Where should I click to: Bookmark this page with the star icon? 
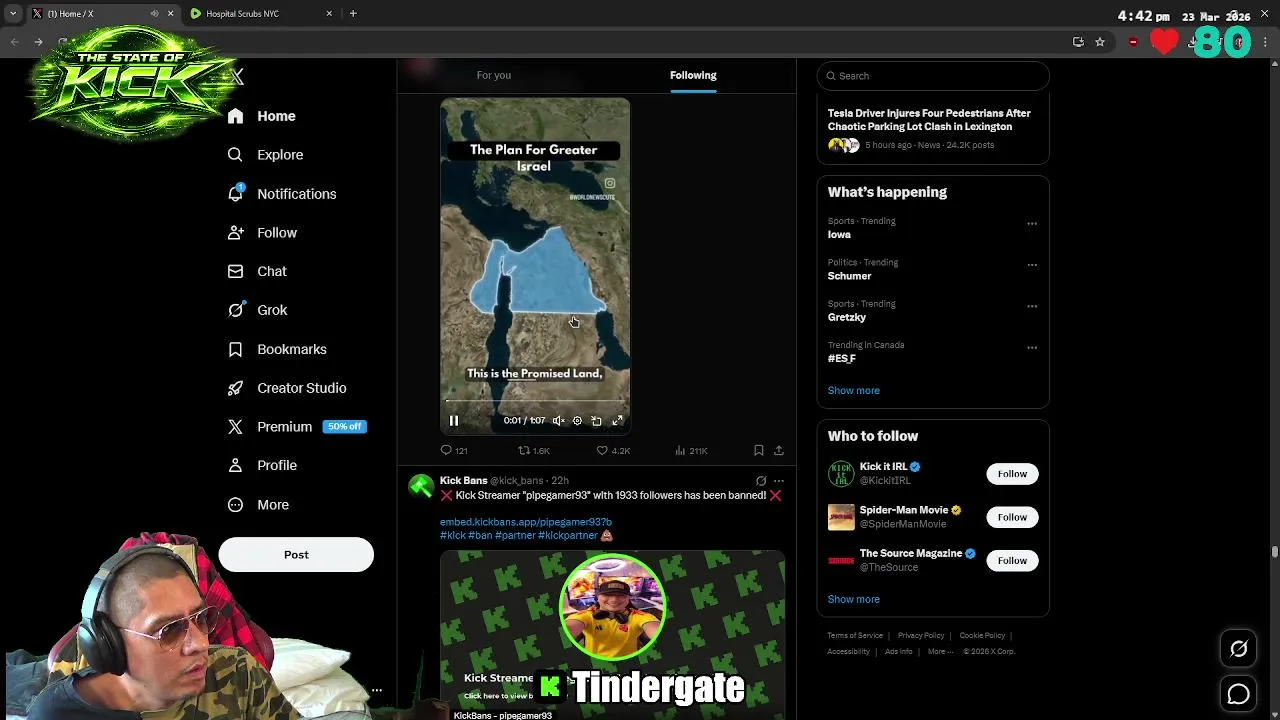coord(1100,42)
